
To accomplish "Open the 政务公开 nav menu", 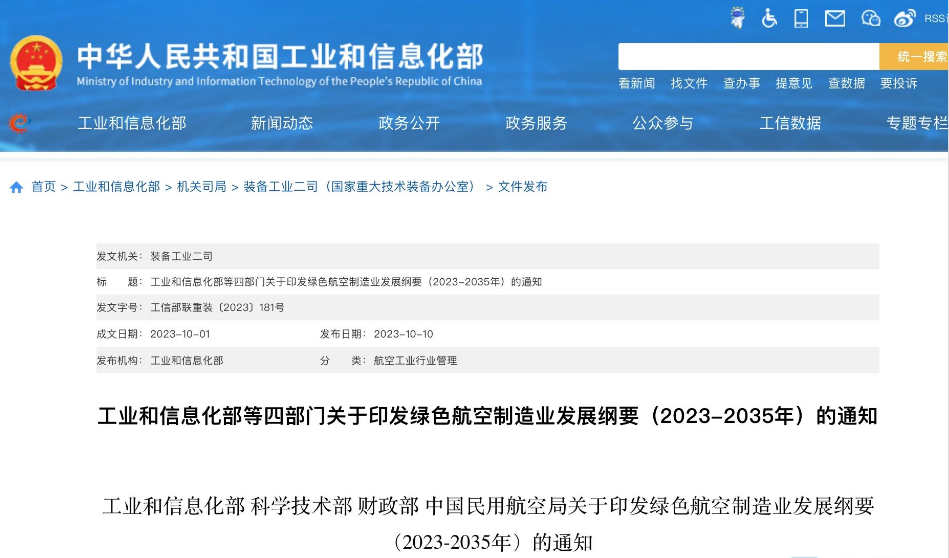I will [x=409, y=123].
